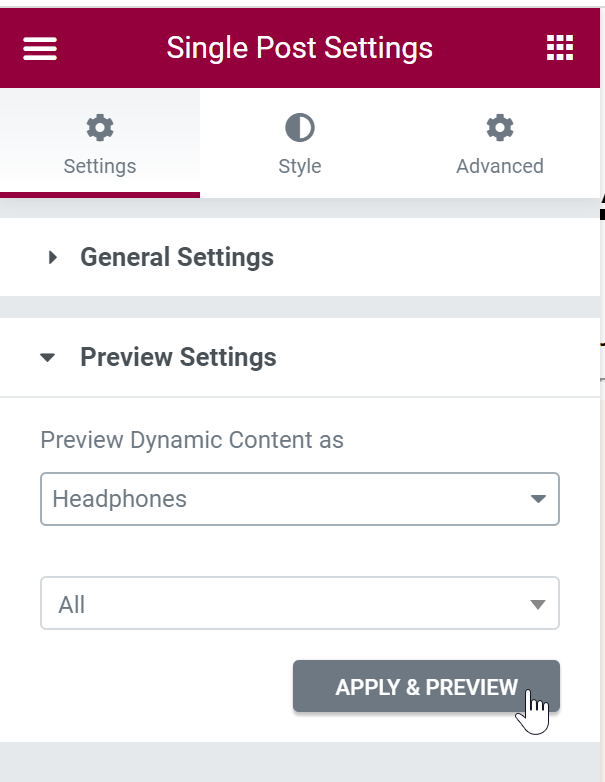The width and height of the screenshot is (605, 782).
Task: Expand General Settings using its arrow
Action: coord(52,257)
